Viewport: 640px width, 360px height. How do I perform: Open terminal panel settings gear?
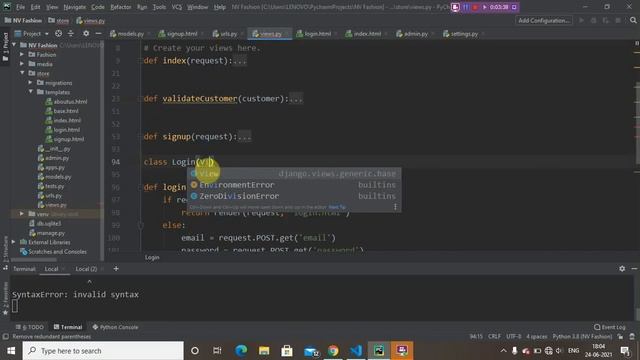tap(622, 269)
